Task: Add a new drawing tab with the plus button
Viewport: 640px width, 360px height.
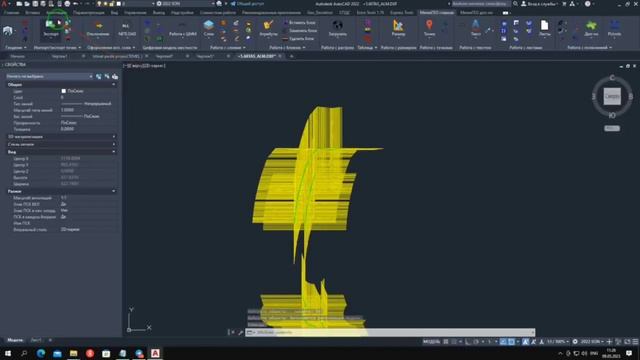Action: 291,56
